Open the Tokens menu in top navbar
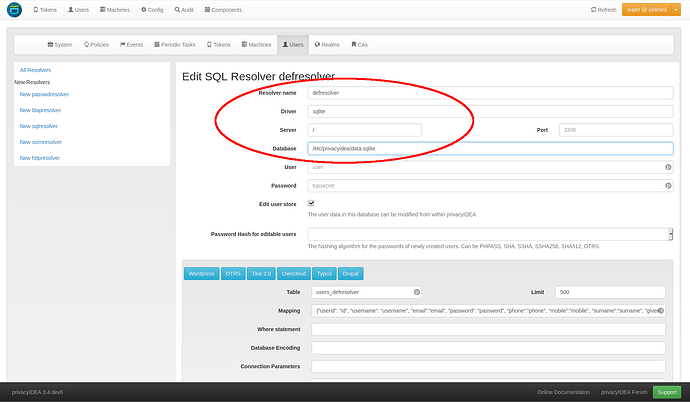The image size is (690, 402). coord(45,10)
